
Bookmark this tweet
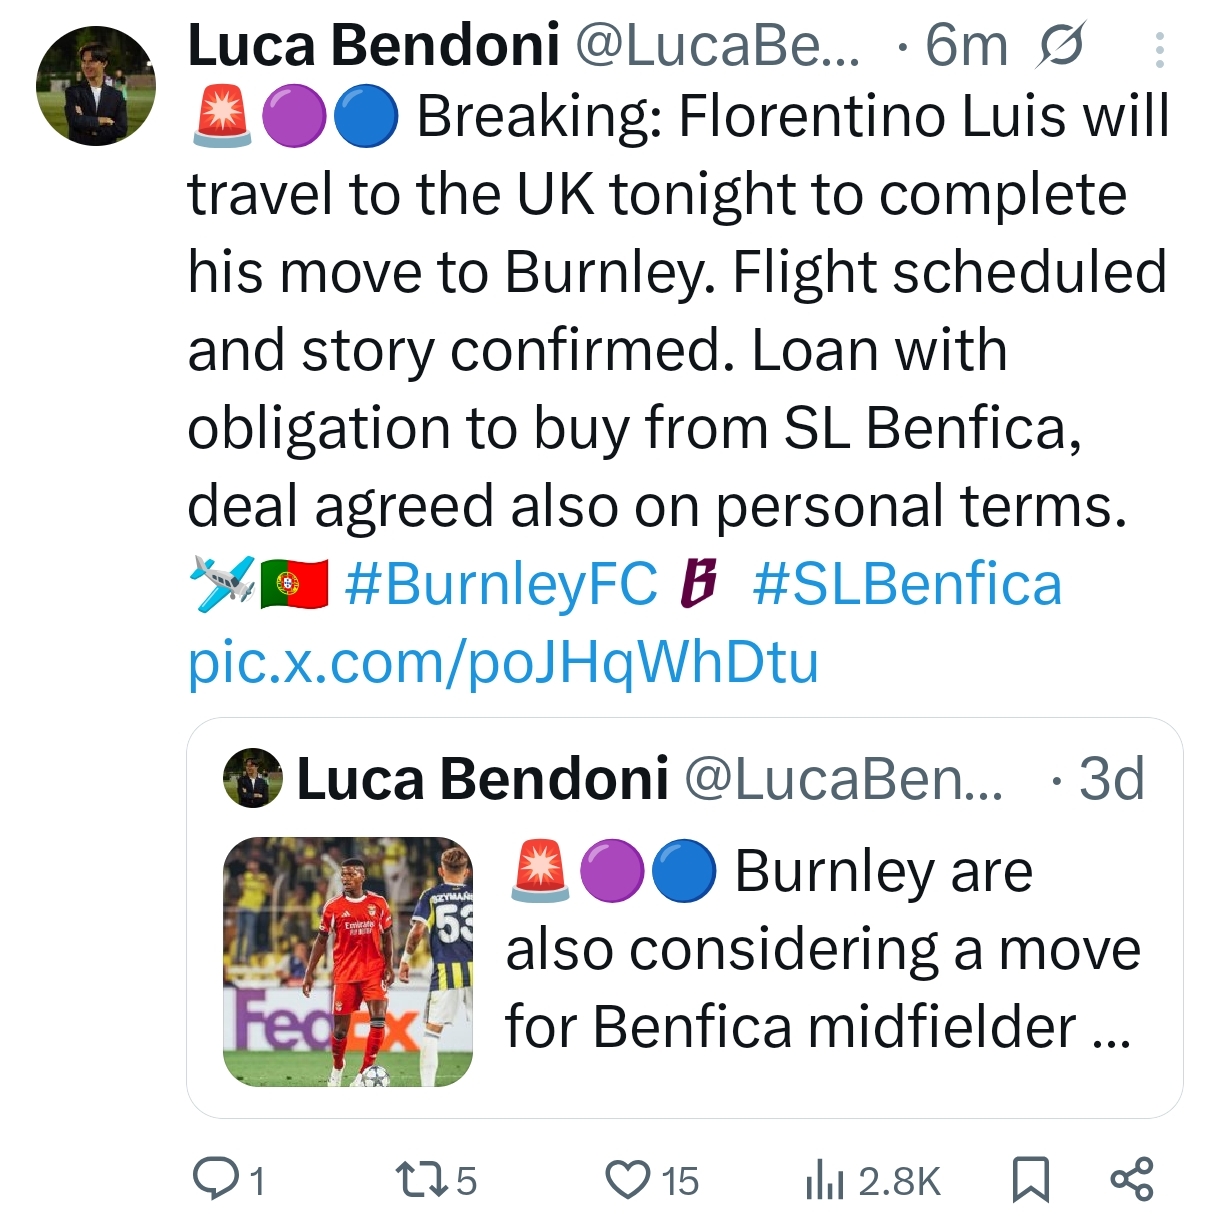tap(1031, 1180)
